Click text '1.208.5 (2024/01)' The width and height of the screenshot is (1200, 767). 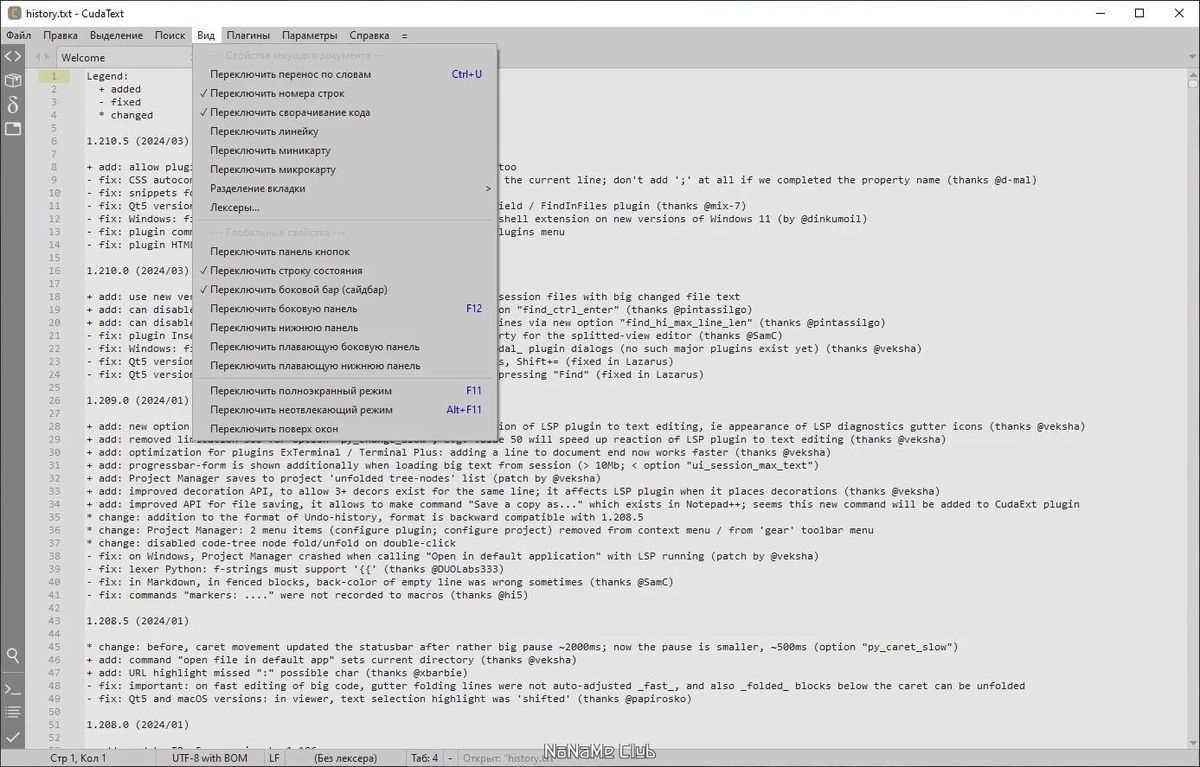(137, 621)
